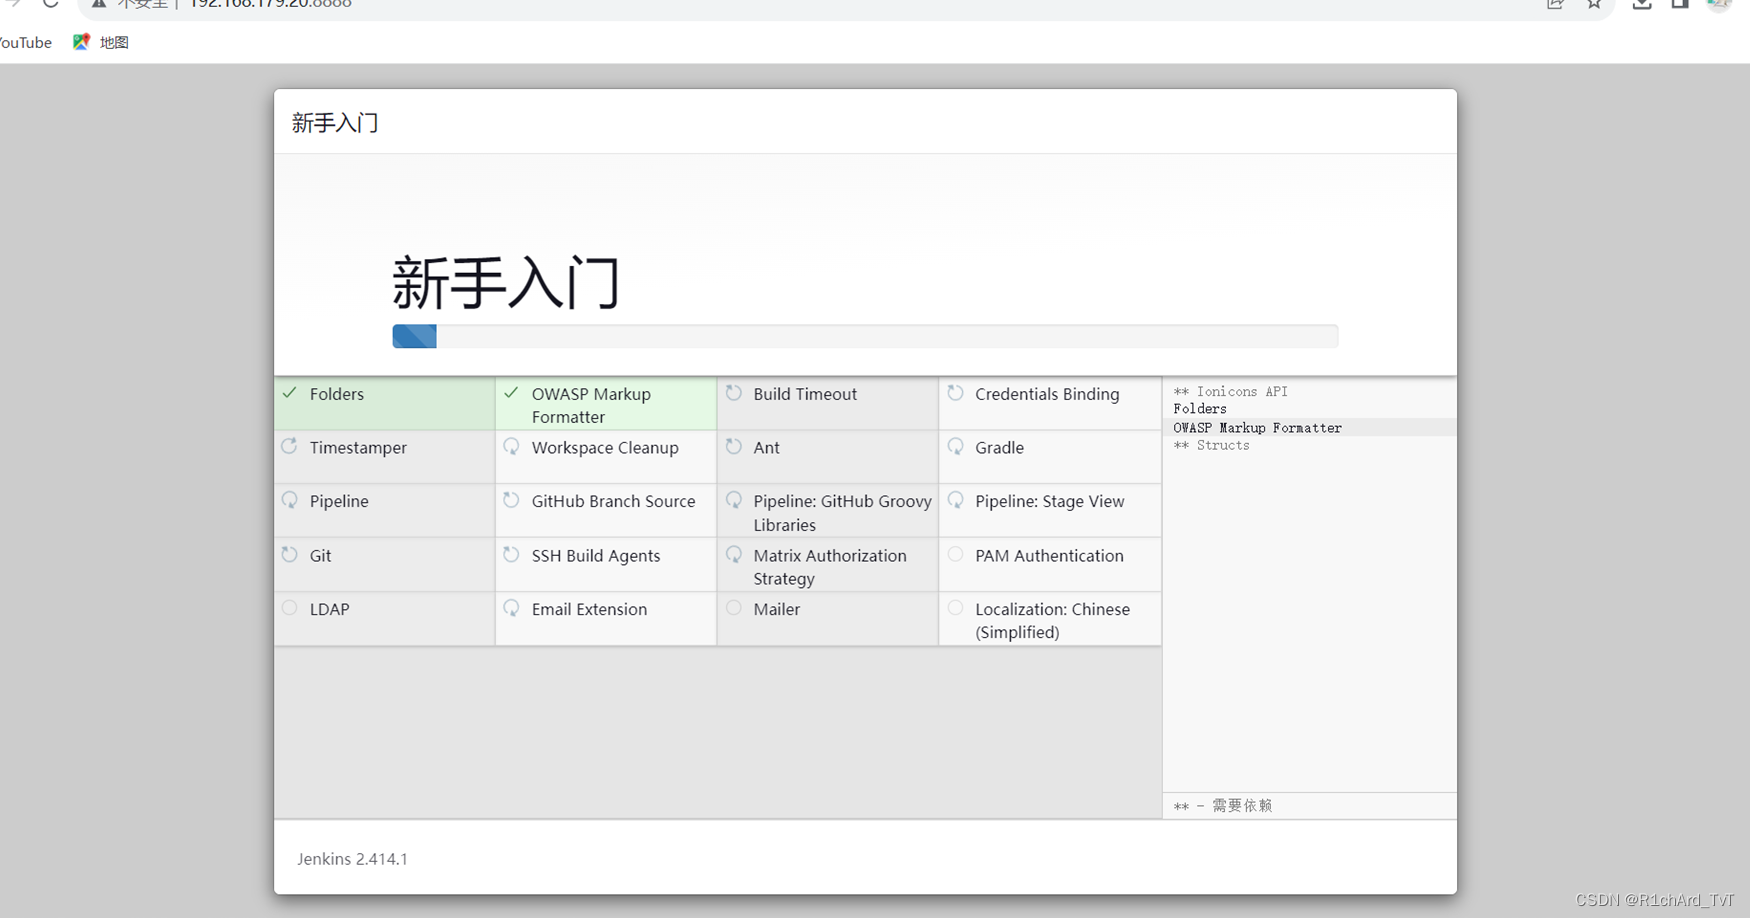The image size is (1750, 918).
Task: Click the pending icon beside Workspace Cleanup
Action: (x=512, y=447)
